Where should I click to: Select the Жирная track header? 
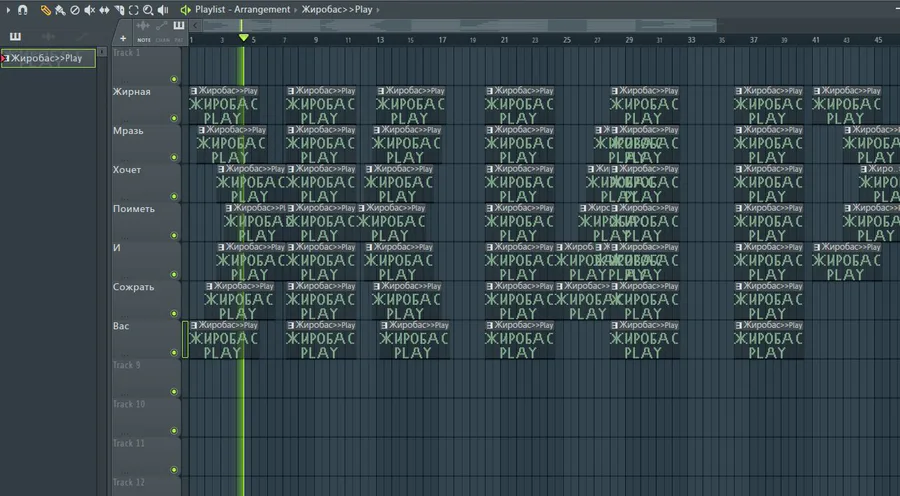pyautogui.click(x=146, y=104)
